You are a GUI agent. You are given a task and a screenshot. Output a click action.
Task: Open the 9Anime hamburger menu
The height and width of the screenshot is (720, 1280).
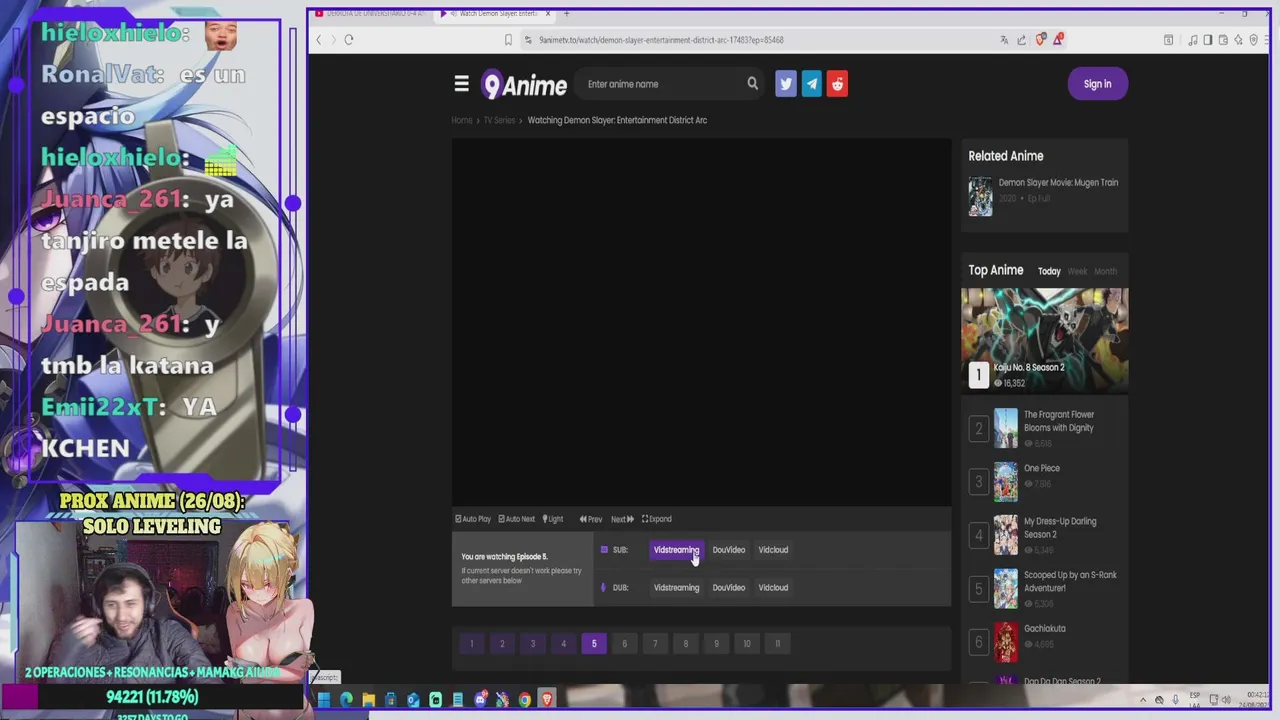(x=461, y=84)
